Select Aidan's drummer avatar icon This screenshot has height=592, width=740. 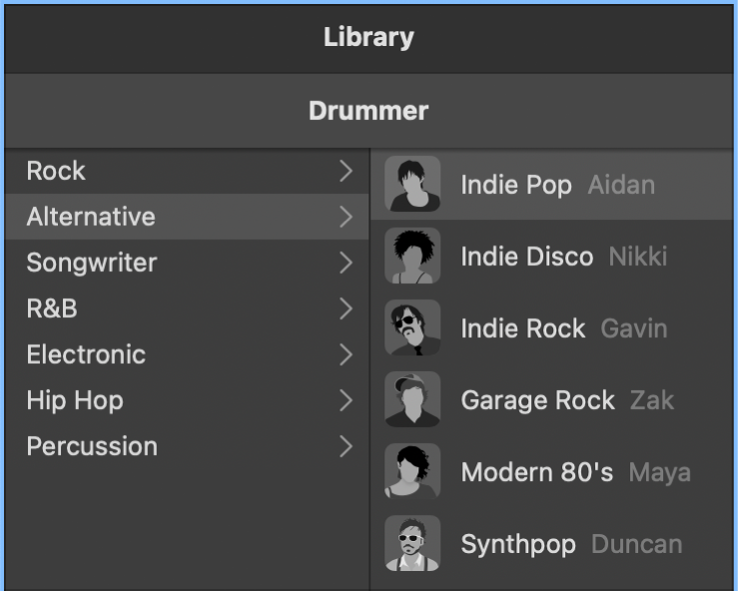[412, 184]
